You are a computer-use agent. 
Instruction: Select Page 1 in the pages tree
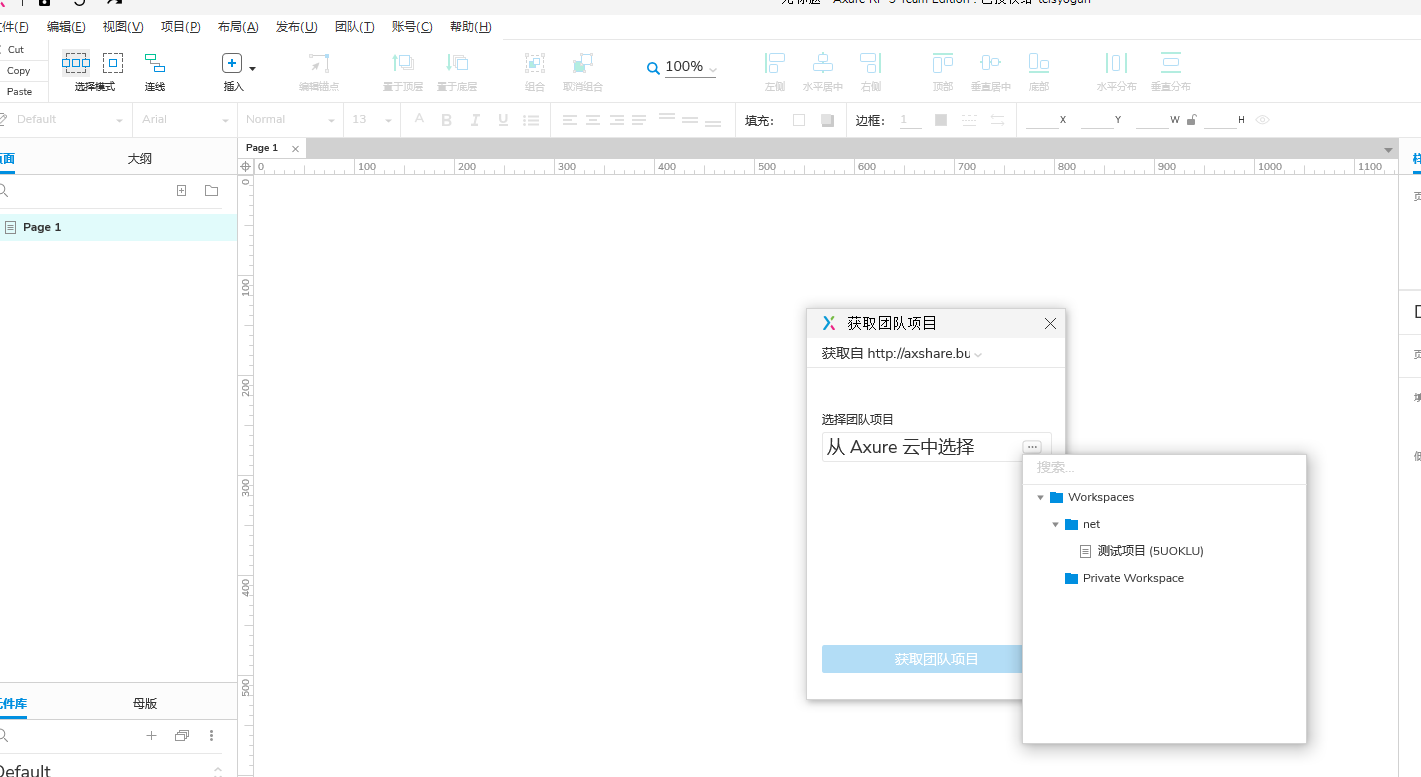(118, 227)
